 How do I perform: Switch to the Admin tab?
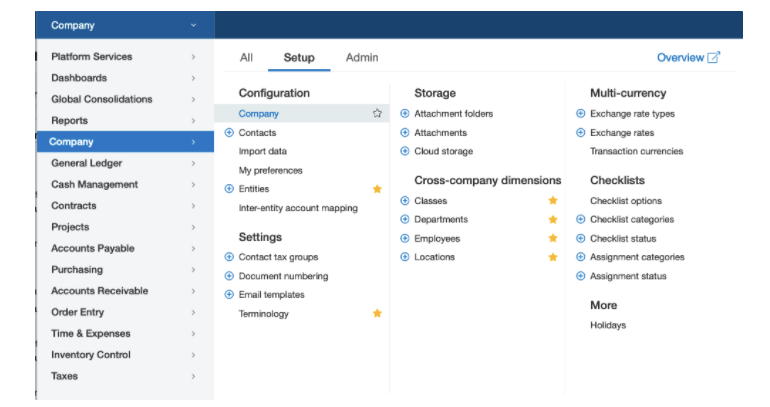click(362, 57)
